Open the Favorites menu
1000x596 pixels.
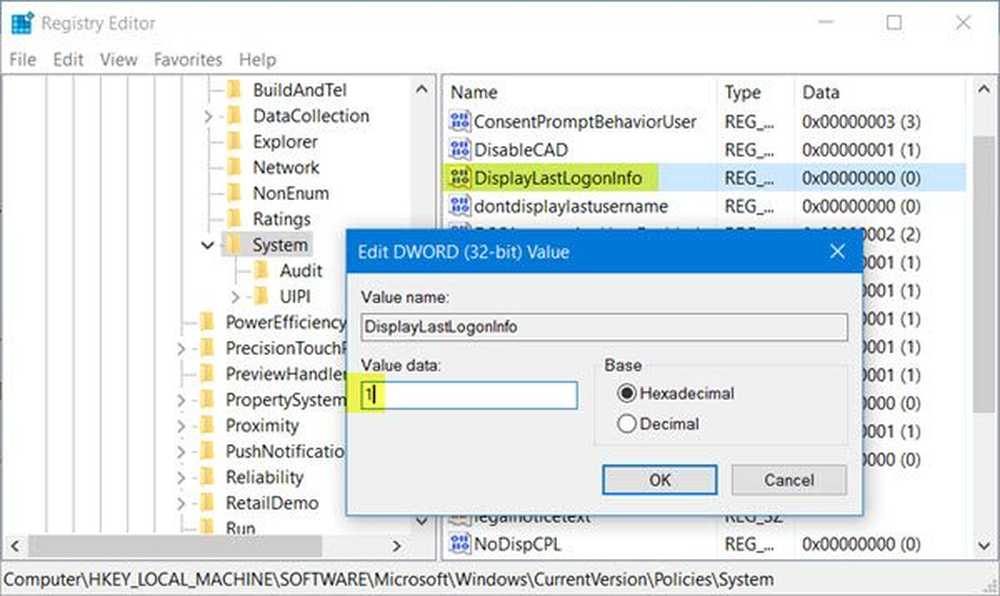(x=188, y=60)
